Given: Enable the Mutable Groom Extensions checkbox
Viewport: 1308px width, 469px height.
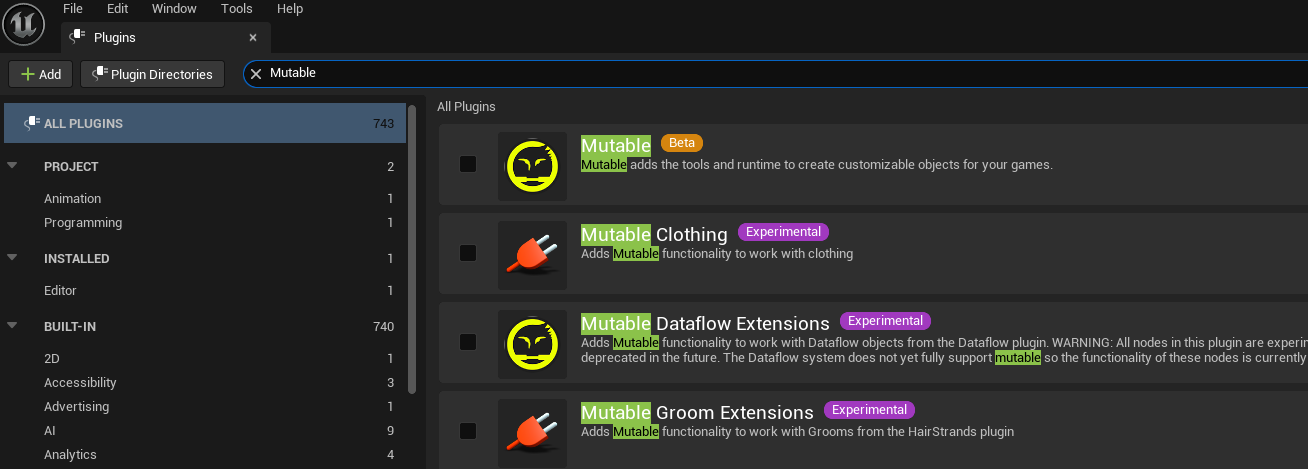Looking at the screenshot, I should [468, 431].
